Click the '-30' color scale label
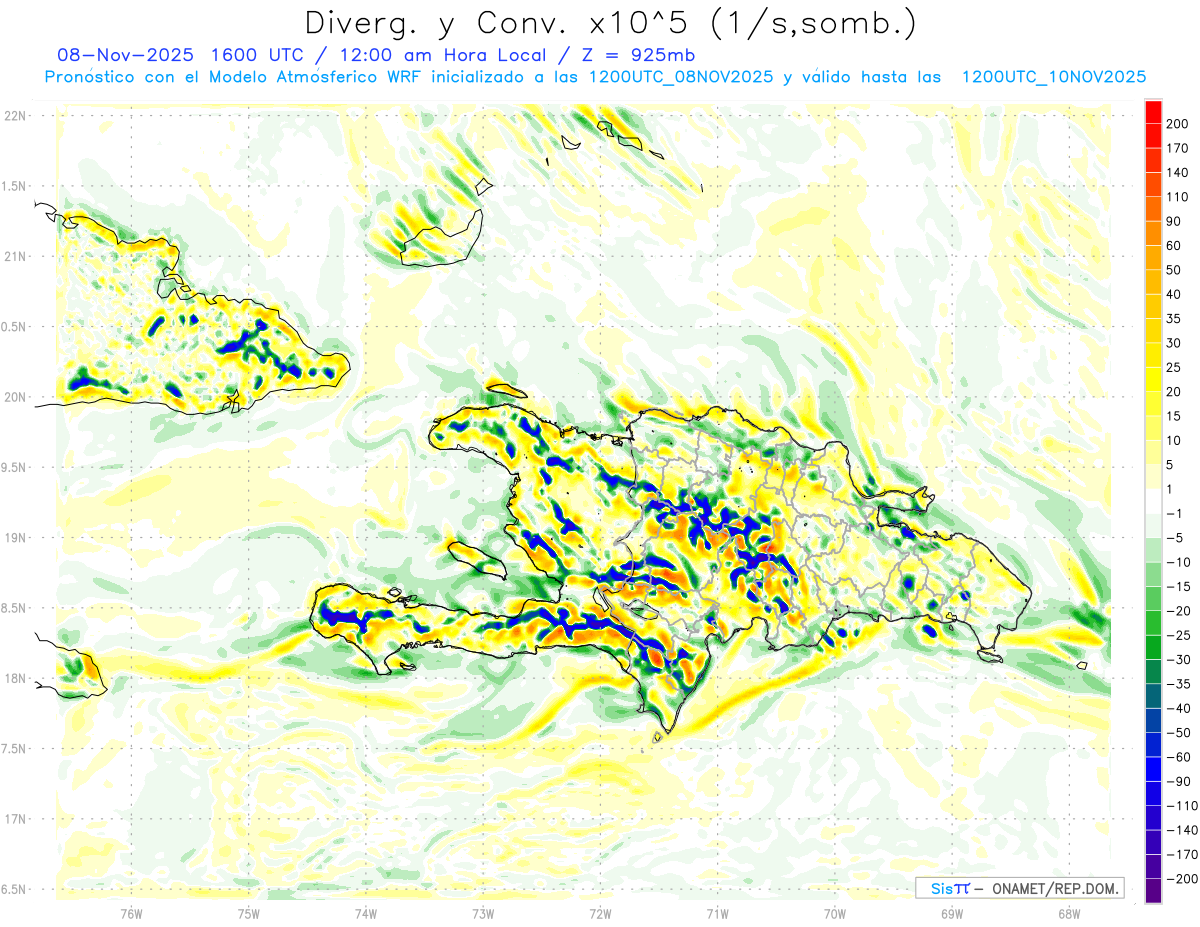 pyautogui.click(x=1181, y=660)
